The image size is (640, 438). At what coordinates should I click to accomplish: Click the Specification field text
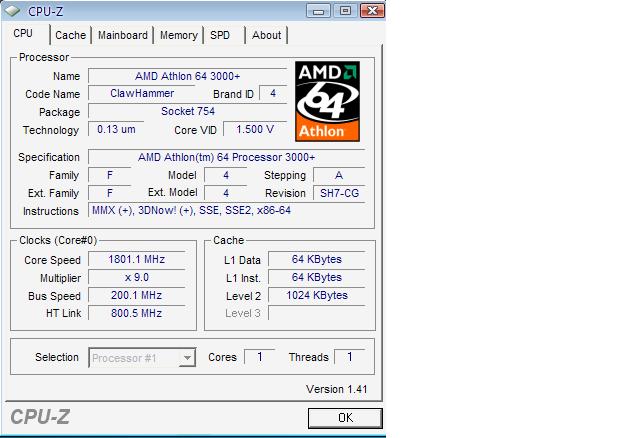227,157
